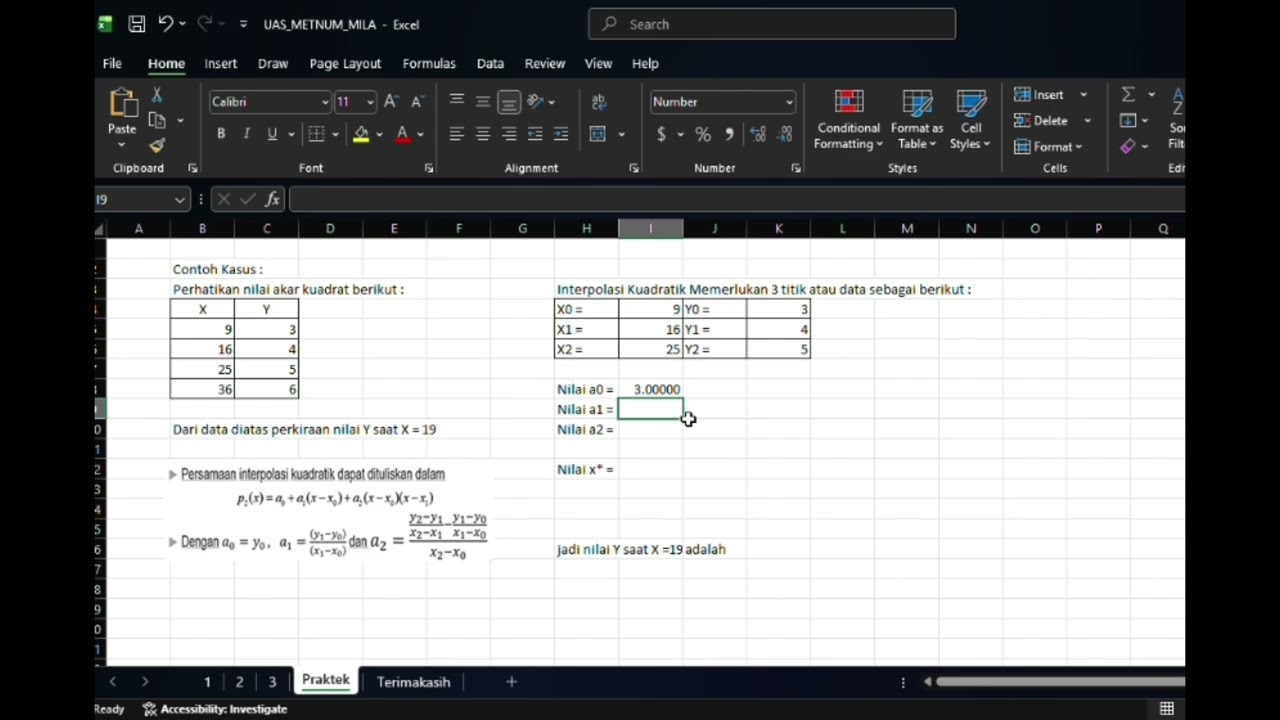Image resolution: width=1280 pixels, height=720 pixels.
Task: Increase font size with larger A icon
Action: click(x=391, y=102)
